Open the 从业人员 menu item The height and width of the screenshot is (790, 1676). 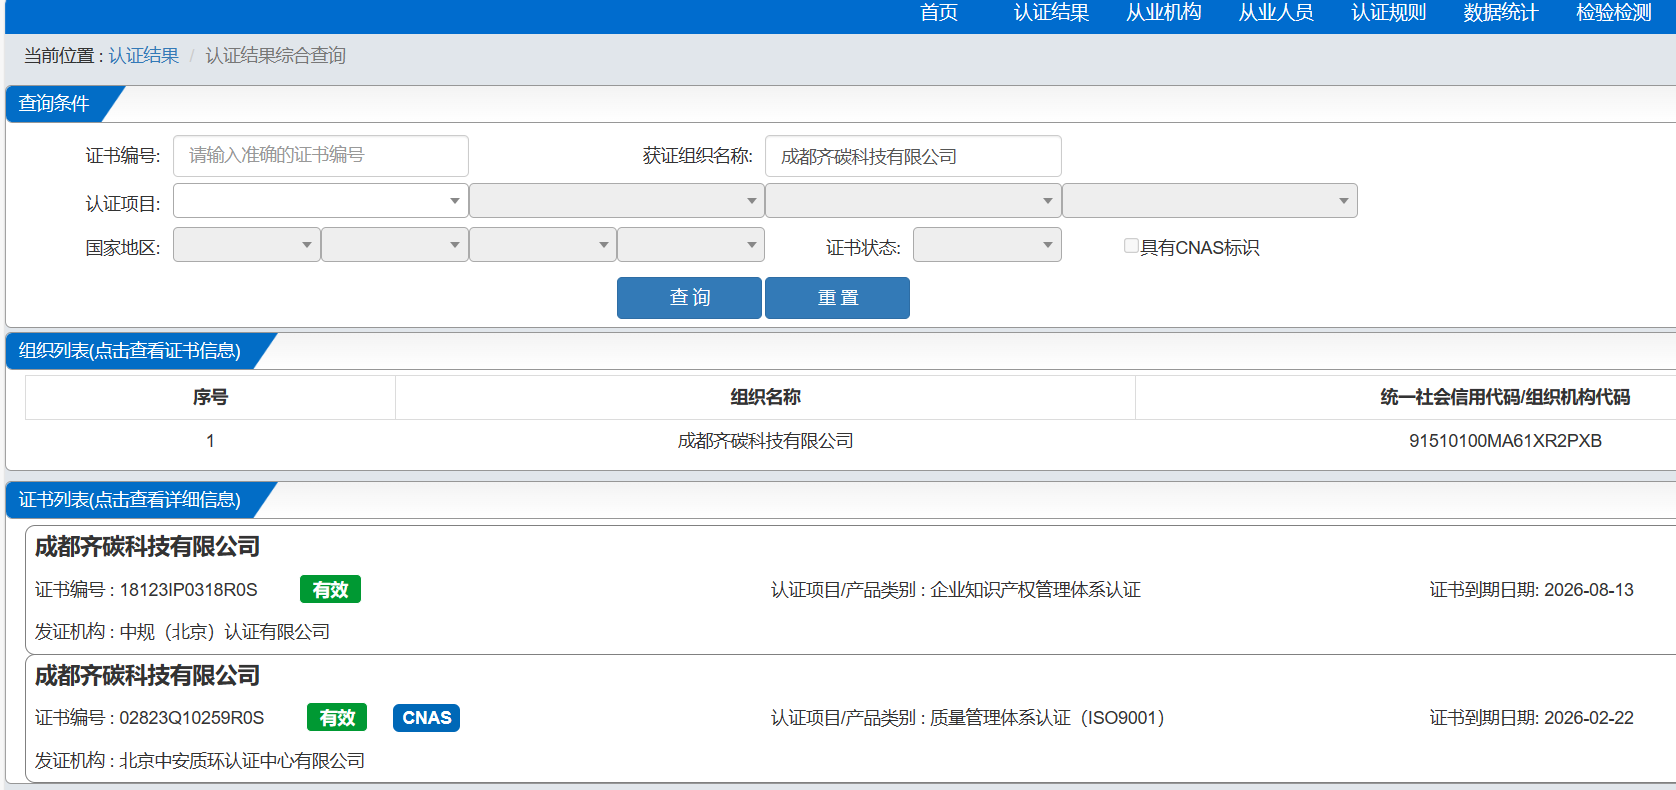point(1276,13)
